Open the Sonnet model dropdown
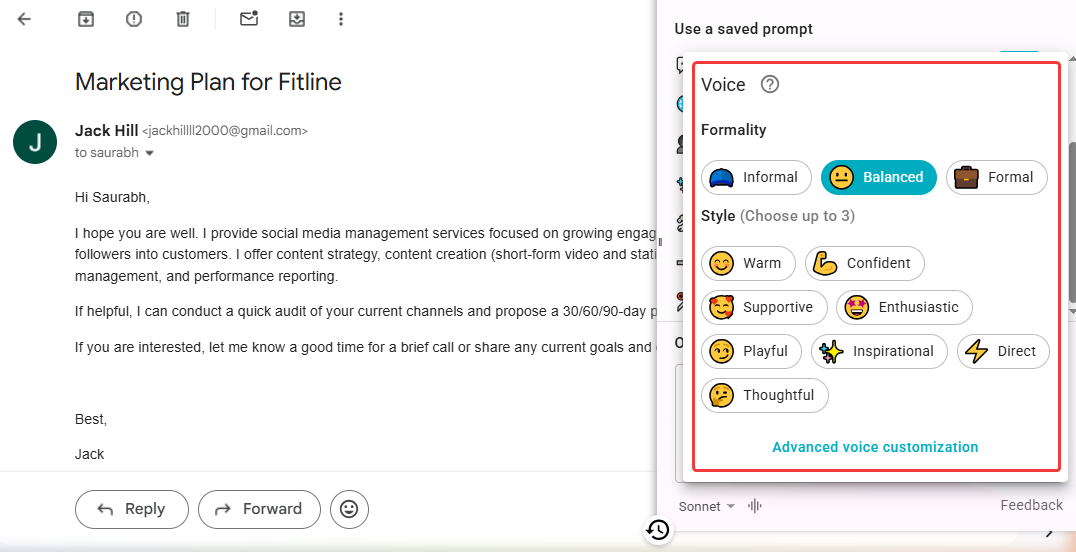This screenshot has height=552, width=1076. 706,506
